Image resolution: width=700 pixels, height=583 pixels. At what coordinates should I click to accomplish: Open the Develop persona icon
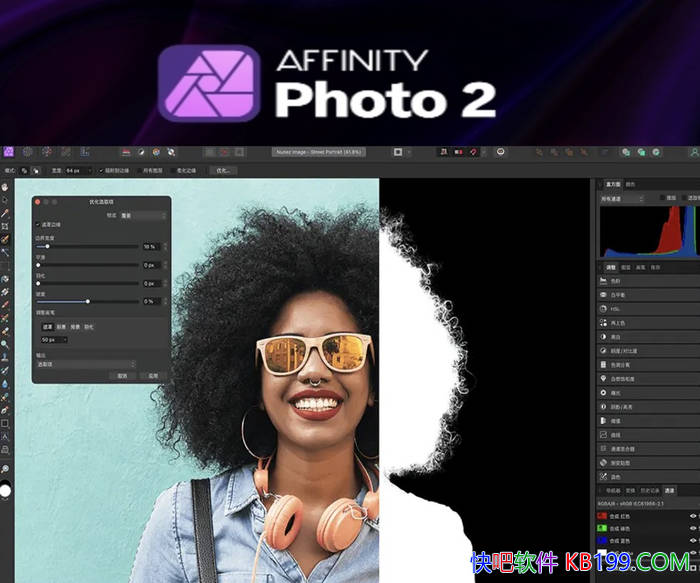(47, 152)
